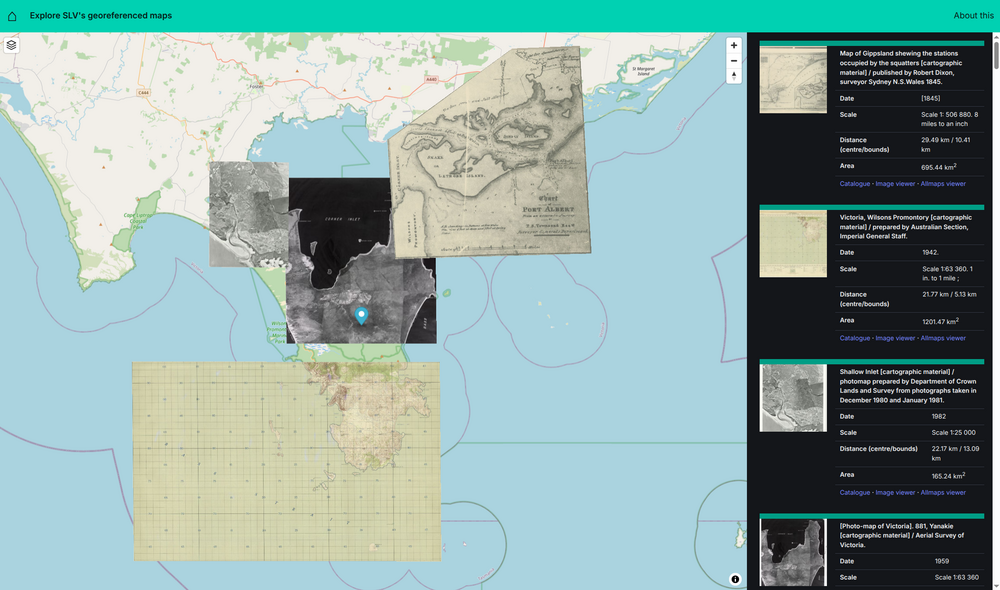Open Allmaps viewer for Wilsons Promontory map
Viewport: 1000px width, 590px height.
point(943,338)
